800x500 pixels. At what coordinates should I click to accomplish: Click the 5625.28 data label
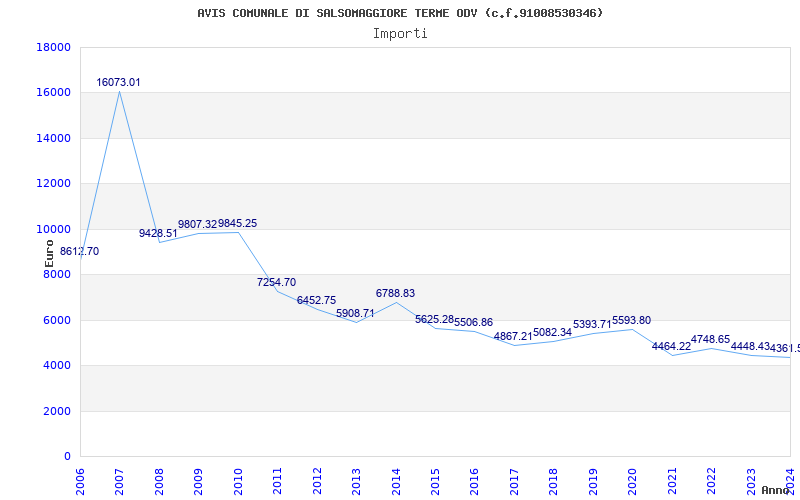tap(434, 319)
